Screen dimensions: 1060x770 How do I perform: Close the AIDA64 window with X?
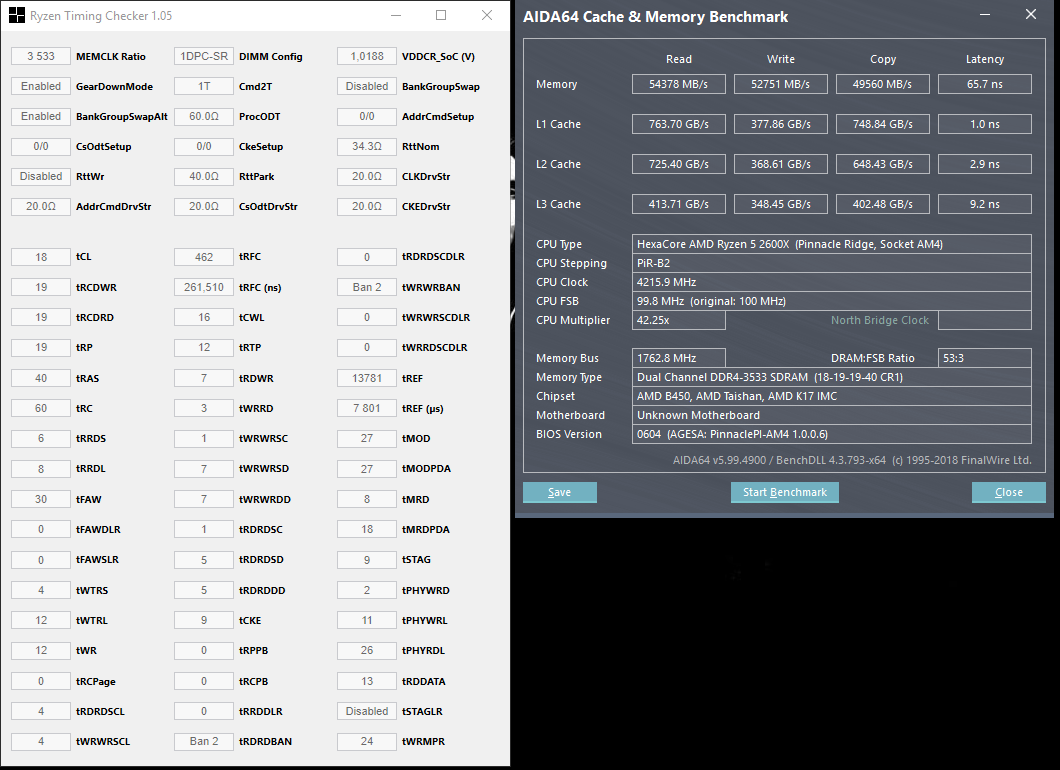point(1030,14)
